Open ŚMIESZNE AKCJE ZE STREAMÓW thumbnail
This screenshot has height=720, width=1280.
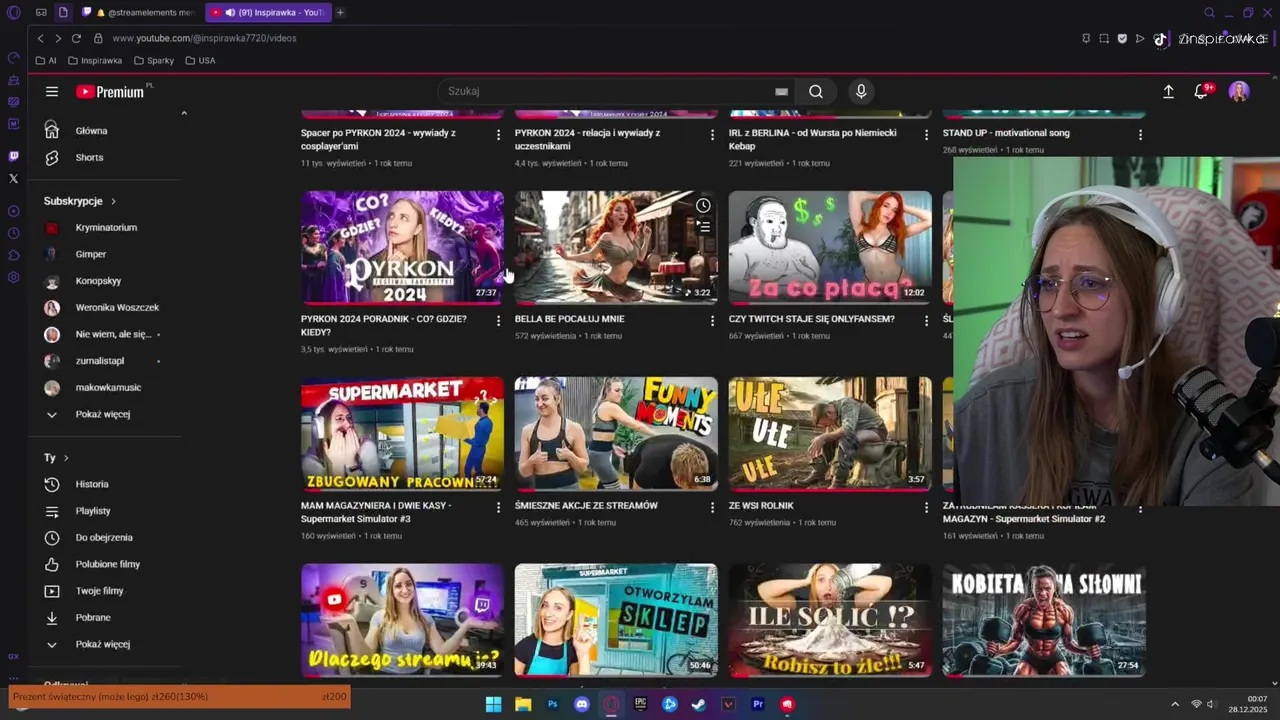tap(616, 433)
